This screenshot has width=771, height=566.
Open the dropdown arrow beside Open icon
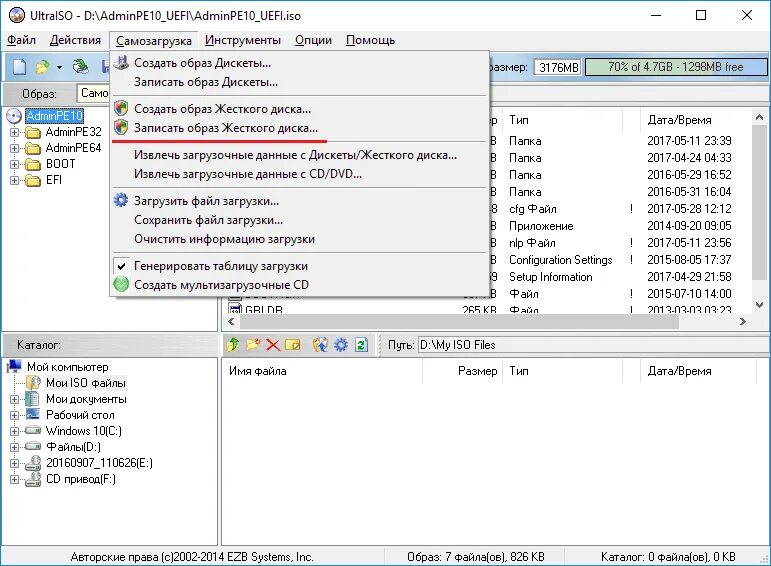(59, 67)
